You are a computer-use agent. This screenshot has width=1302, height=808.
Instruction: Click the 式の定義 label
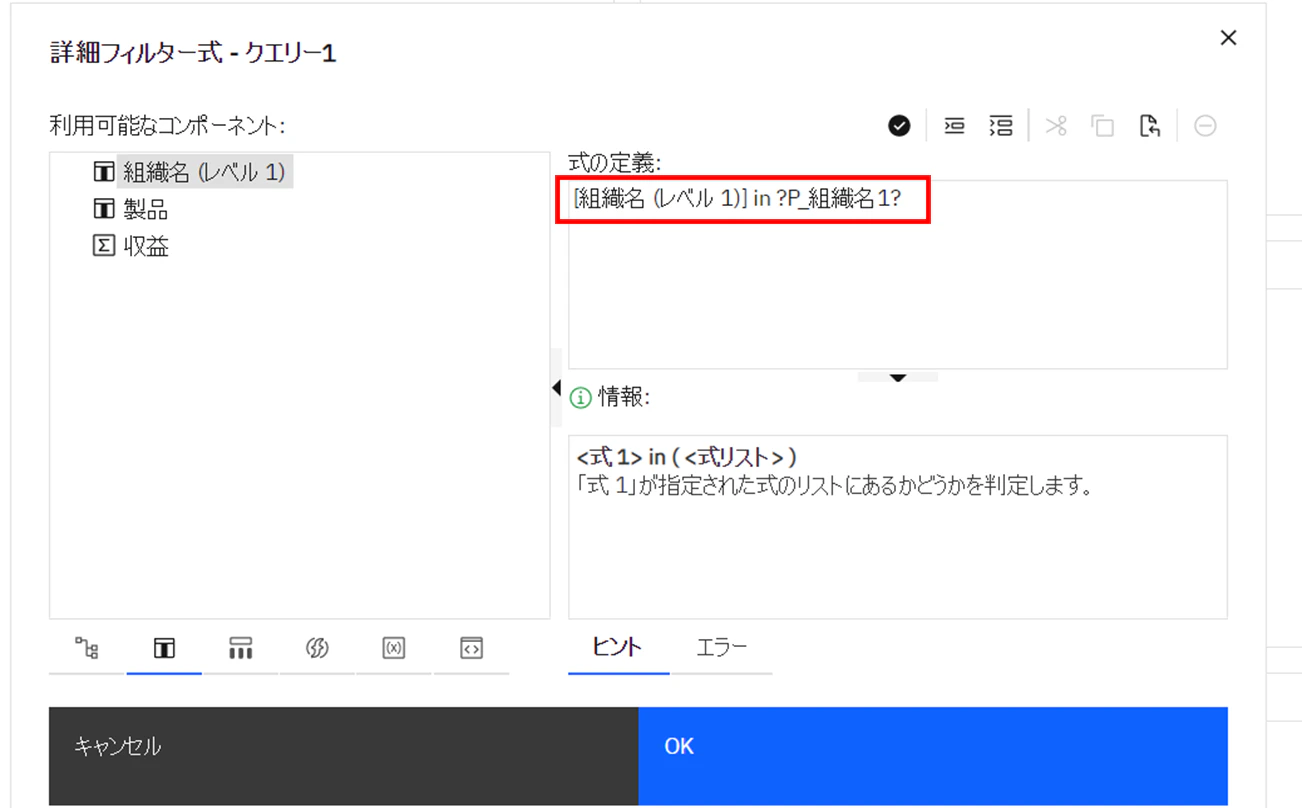tap(613, 163)
